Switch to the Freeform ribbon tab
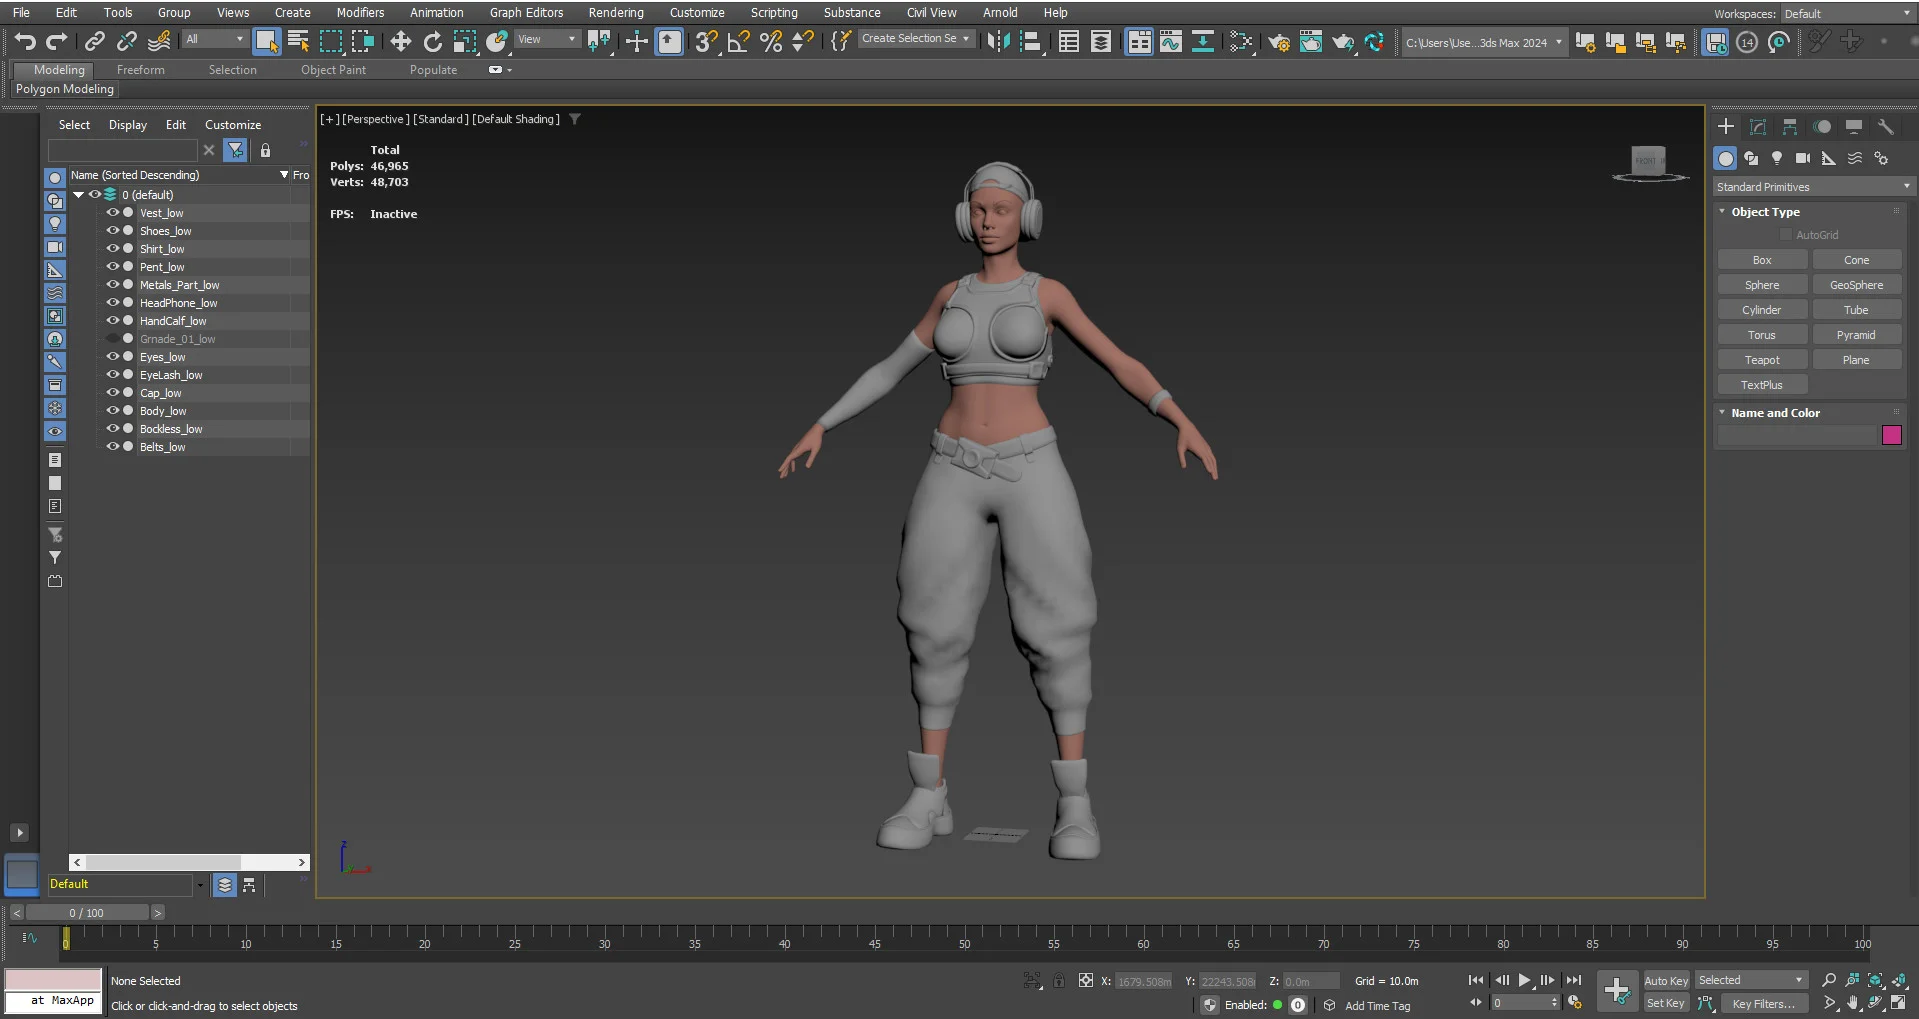The height and width of the screenshot is (1019, 1919). click(141, 70)
